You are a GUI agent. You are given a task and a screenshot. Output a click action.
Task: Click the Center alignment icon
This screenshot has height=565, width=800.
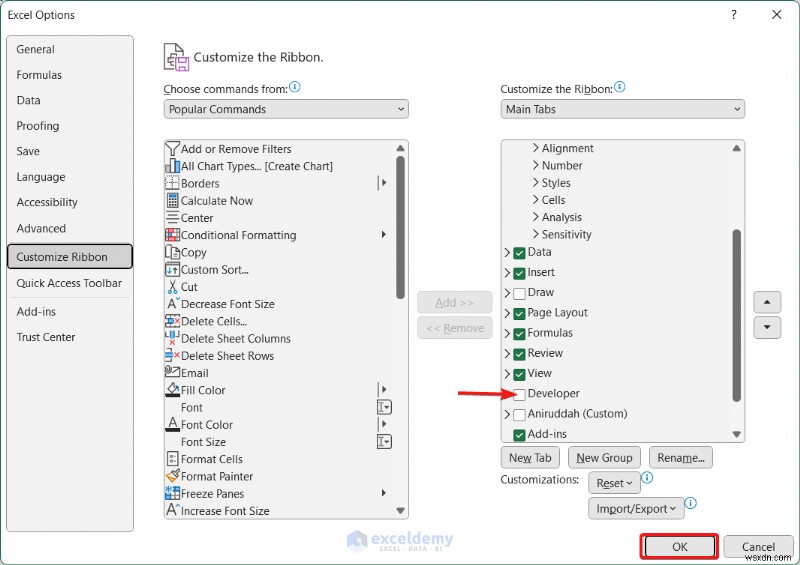point(172,217)
